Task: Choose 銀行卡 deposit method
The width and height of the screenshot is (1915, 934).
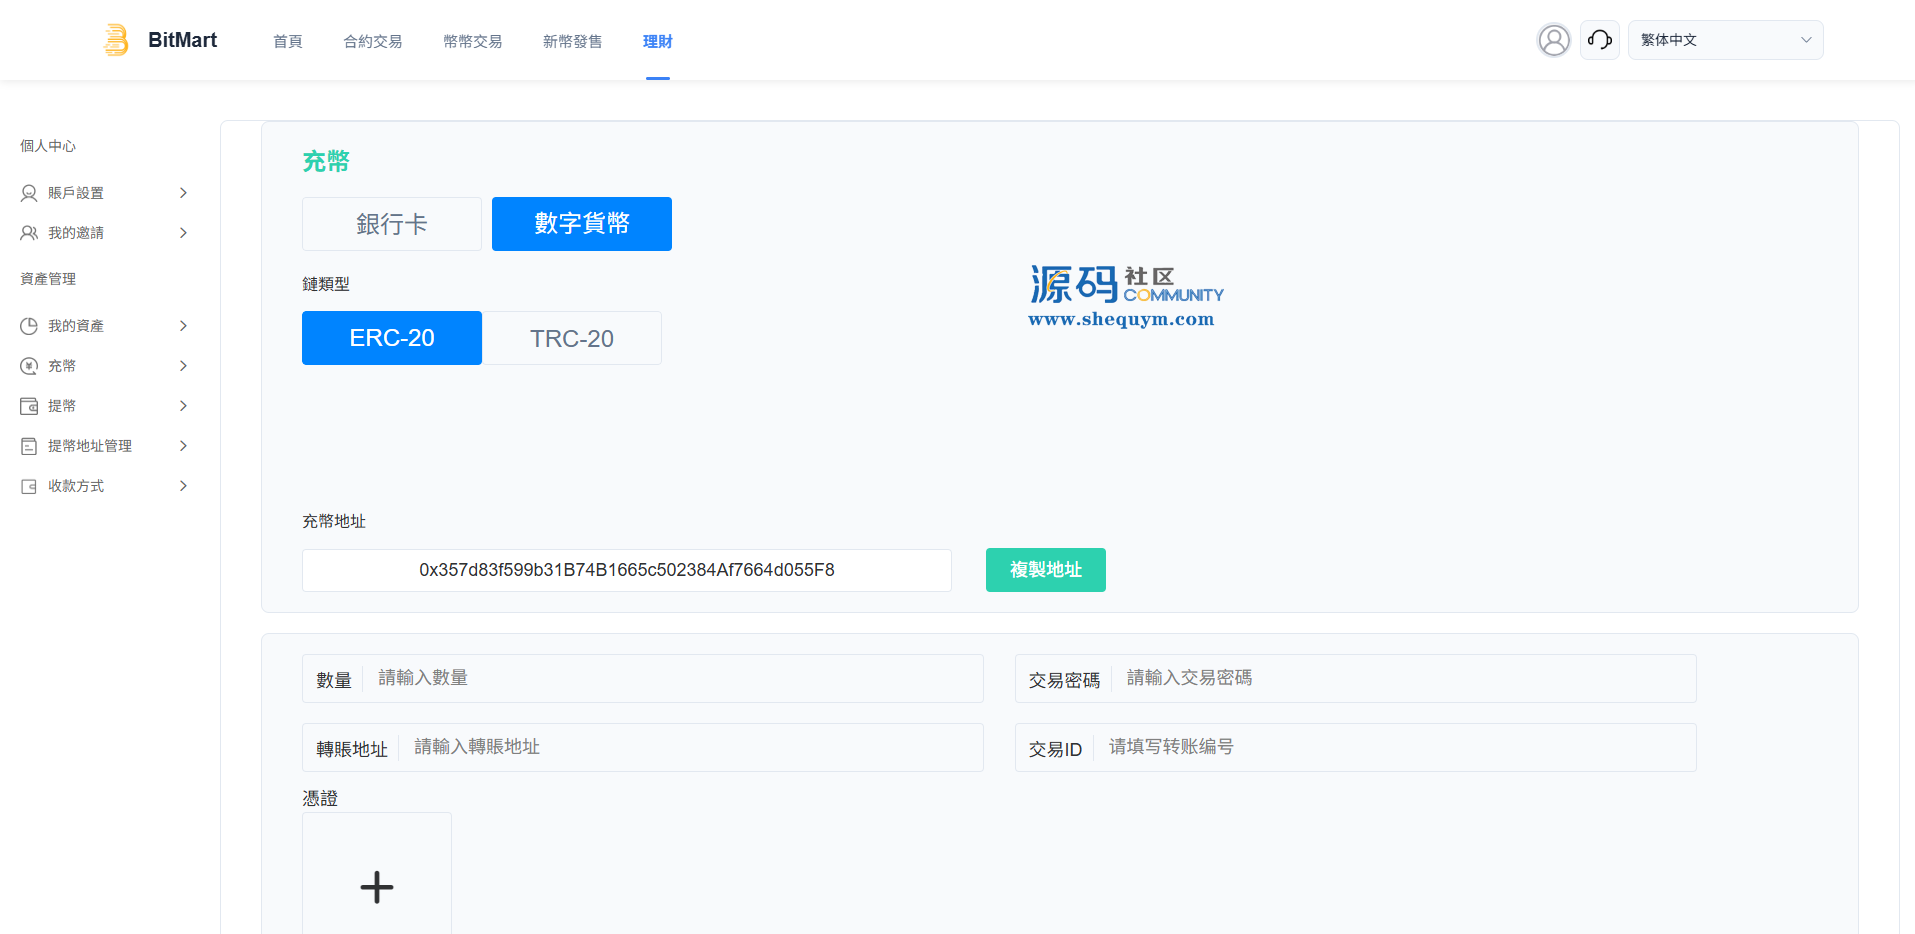Action: click(391, 224)
